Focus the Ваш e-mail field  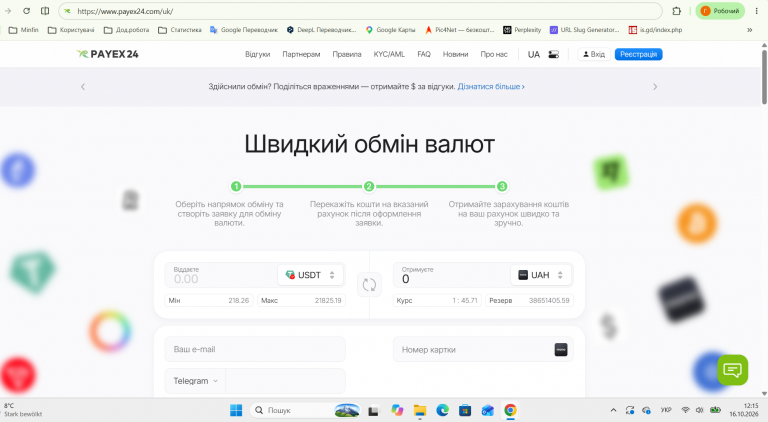point(255,350)
